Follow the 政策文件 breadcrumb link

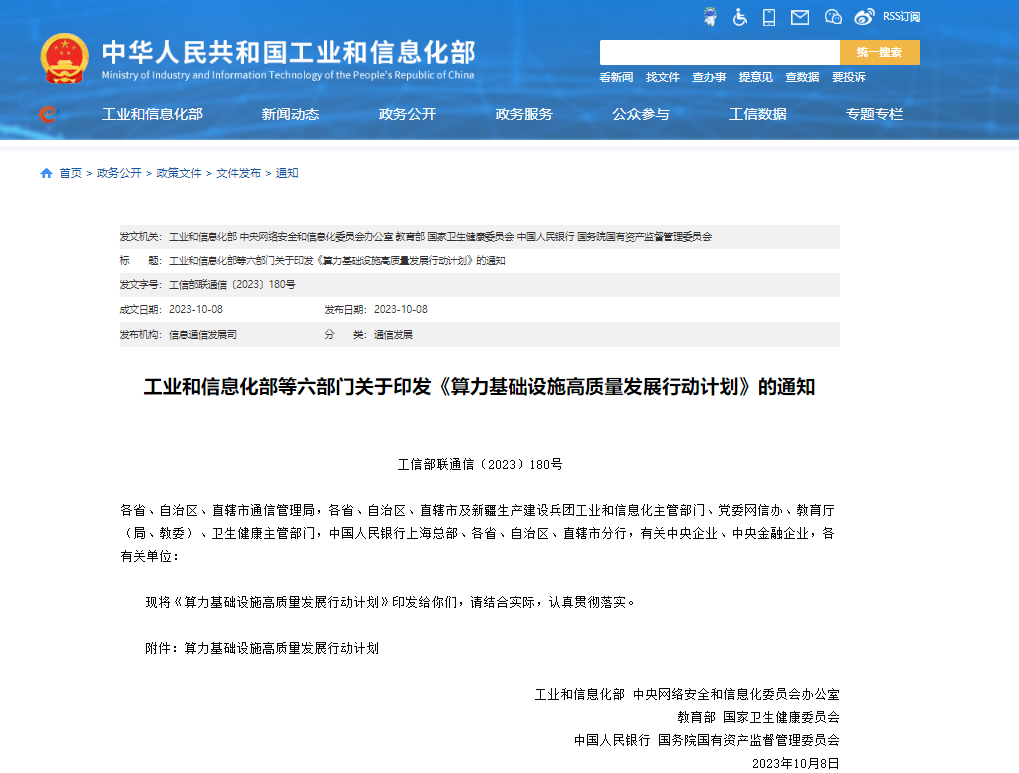(180, 173)
